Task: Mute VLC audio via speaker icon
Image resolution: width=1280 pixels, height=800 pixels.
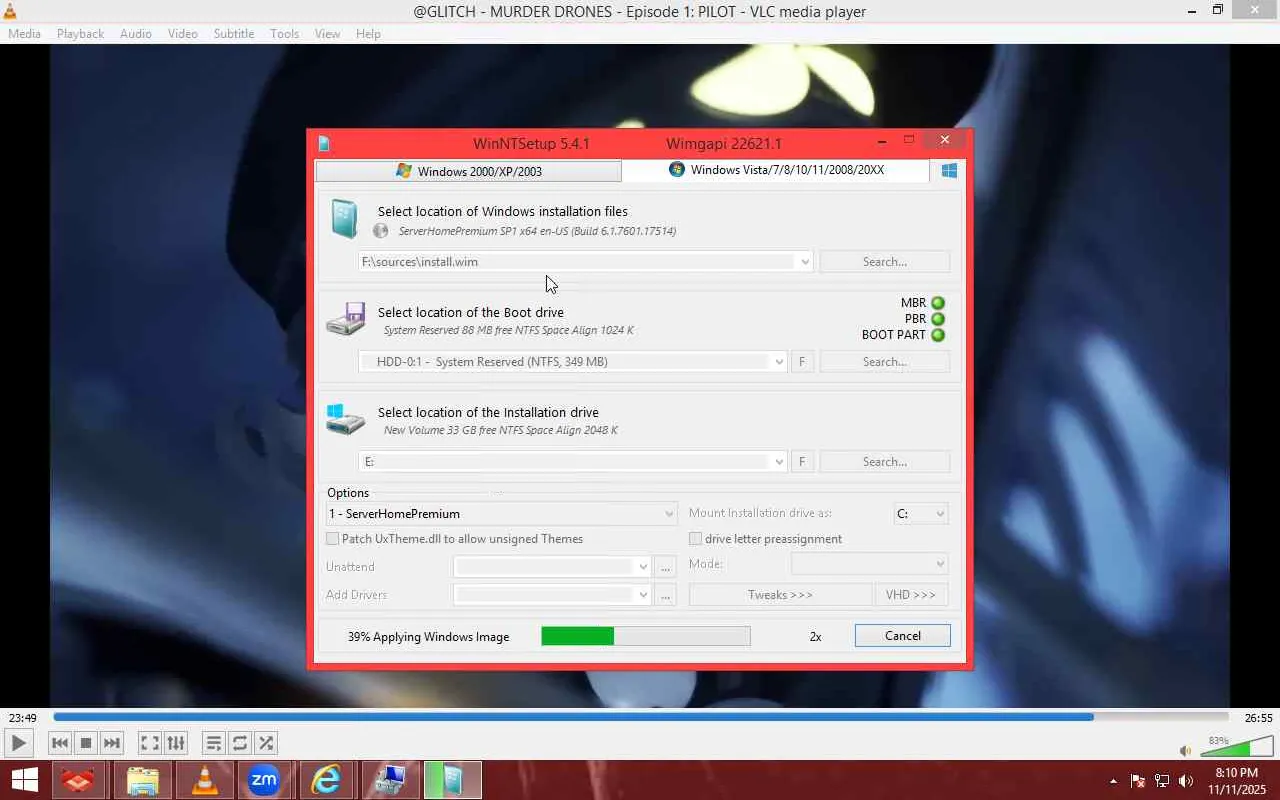Action: tap(1185, 750)
